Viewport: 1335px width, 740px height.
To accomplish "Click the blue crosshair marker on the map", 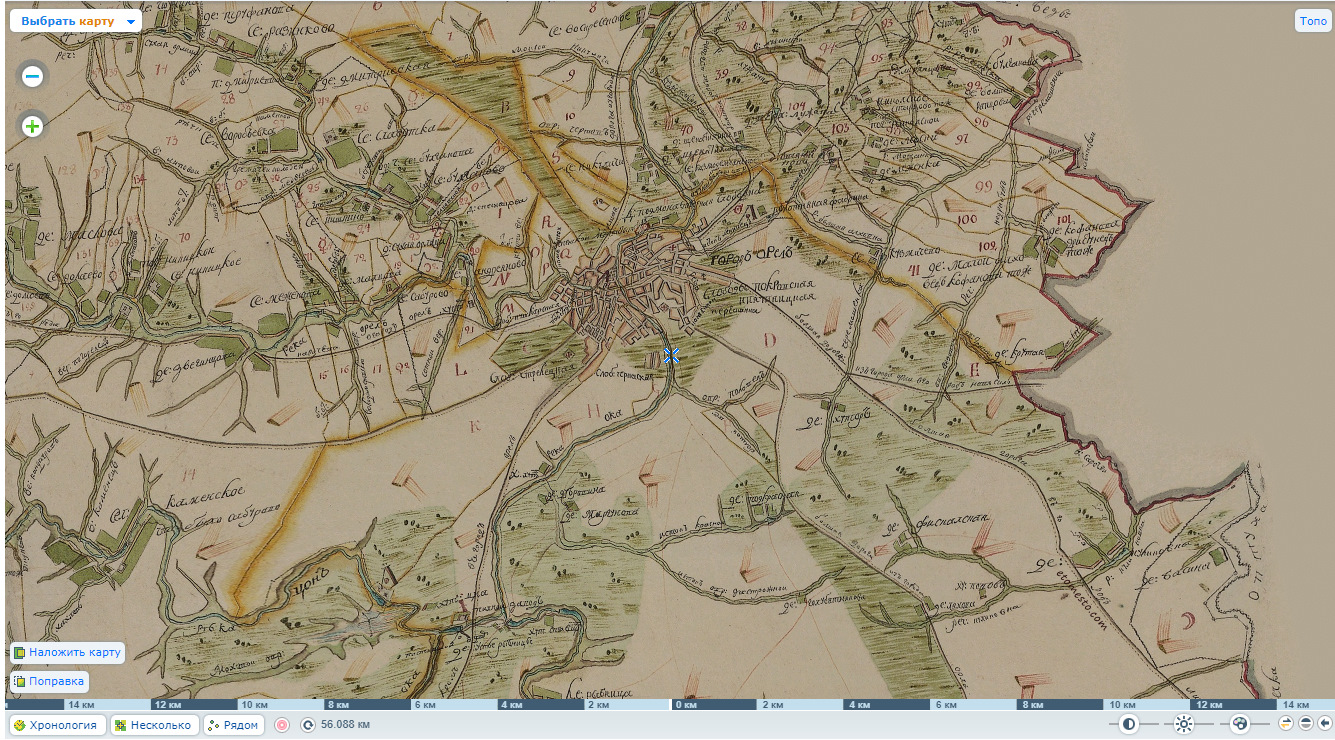I will point(671,355).
